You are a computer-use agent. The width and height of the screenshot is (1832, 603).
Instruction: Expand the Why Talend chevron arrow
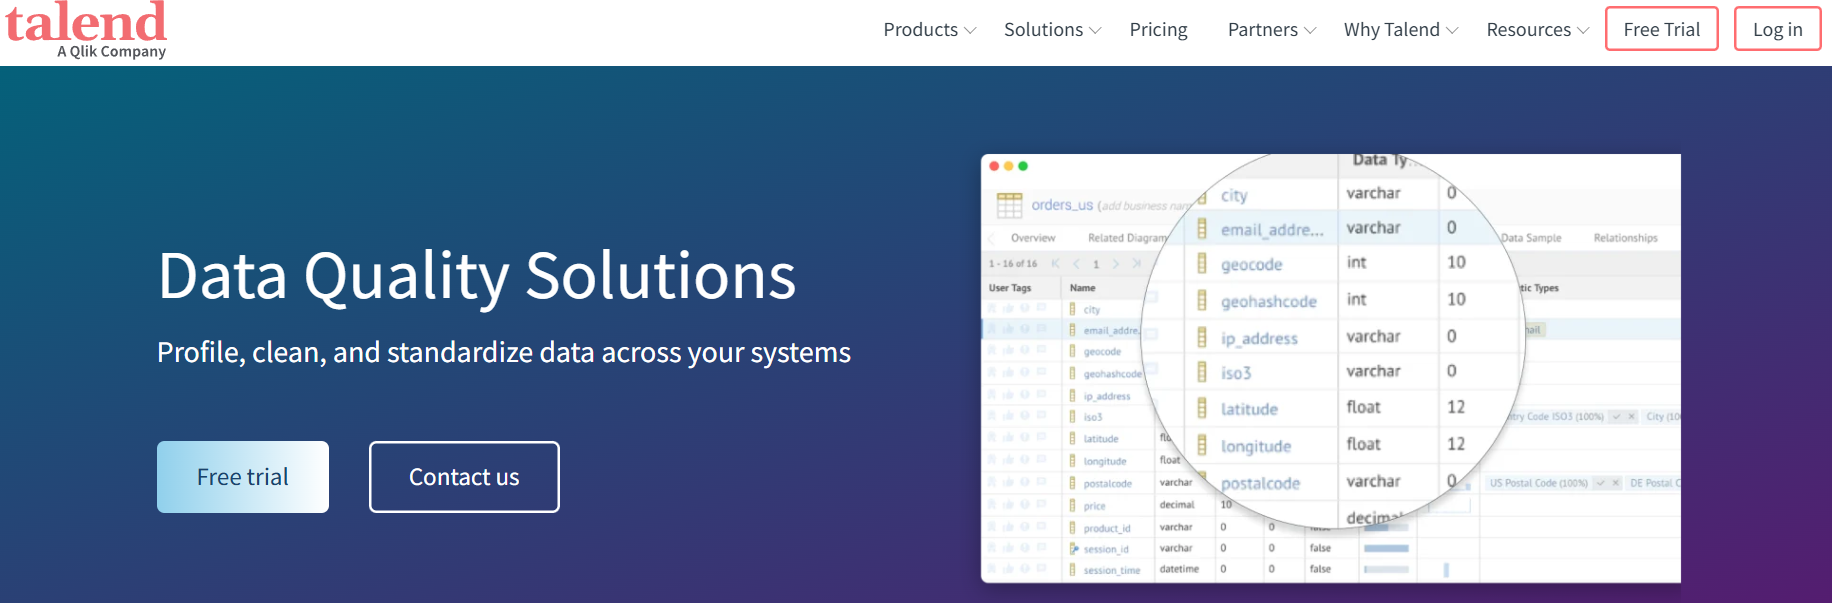click(x=1452, y=31)
